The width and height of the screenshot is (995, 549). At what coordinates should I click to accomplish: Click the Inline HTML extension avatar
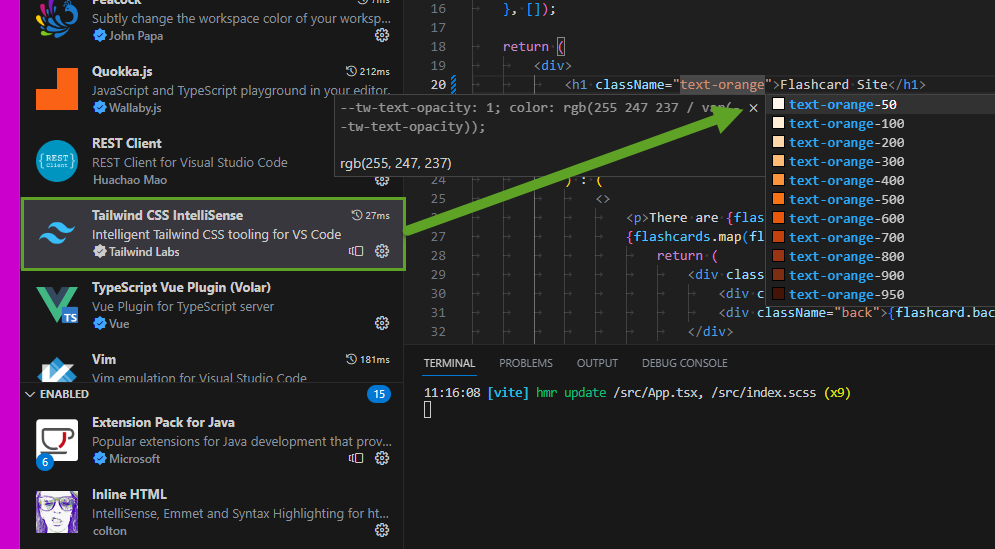click(x=57, y=512)
